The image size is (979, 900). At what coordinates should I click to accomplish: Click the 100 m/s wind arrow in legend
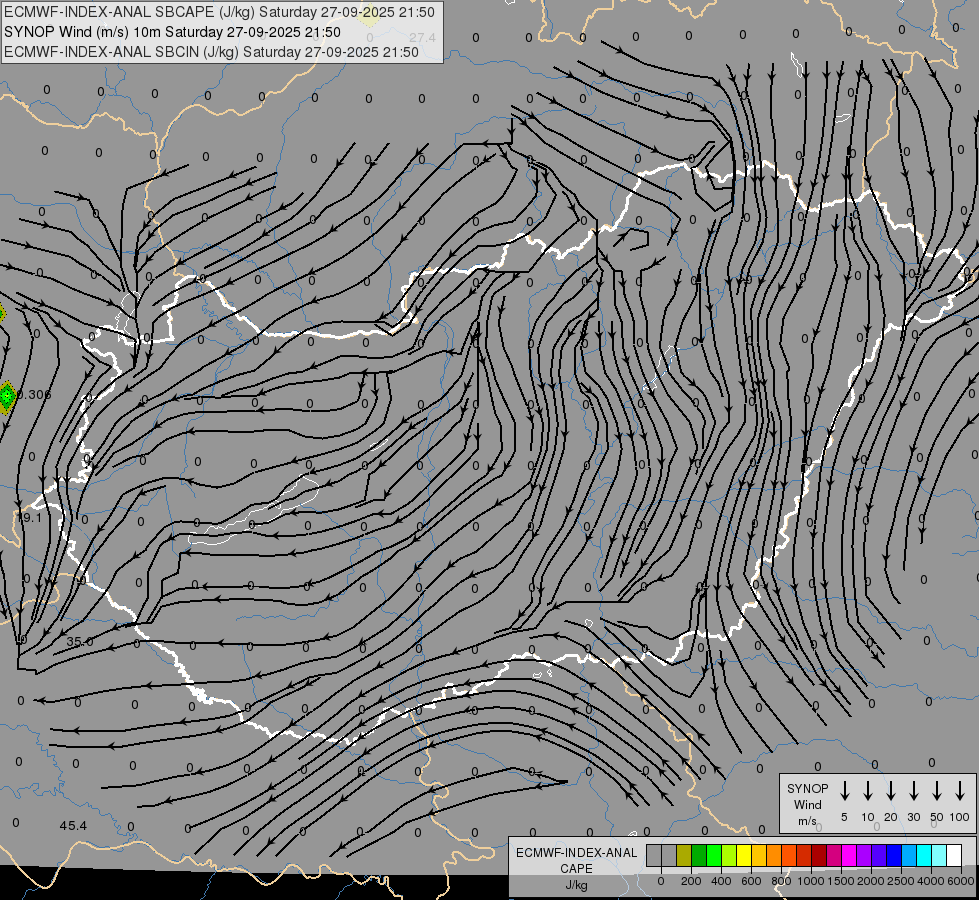[960, 791]
